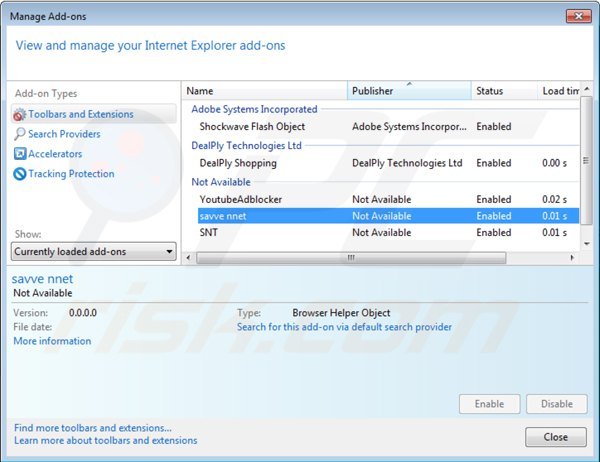
Task: Sort the list by Status column
Action: tap(504, 91)
